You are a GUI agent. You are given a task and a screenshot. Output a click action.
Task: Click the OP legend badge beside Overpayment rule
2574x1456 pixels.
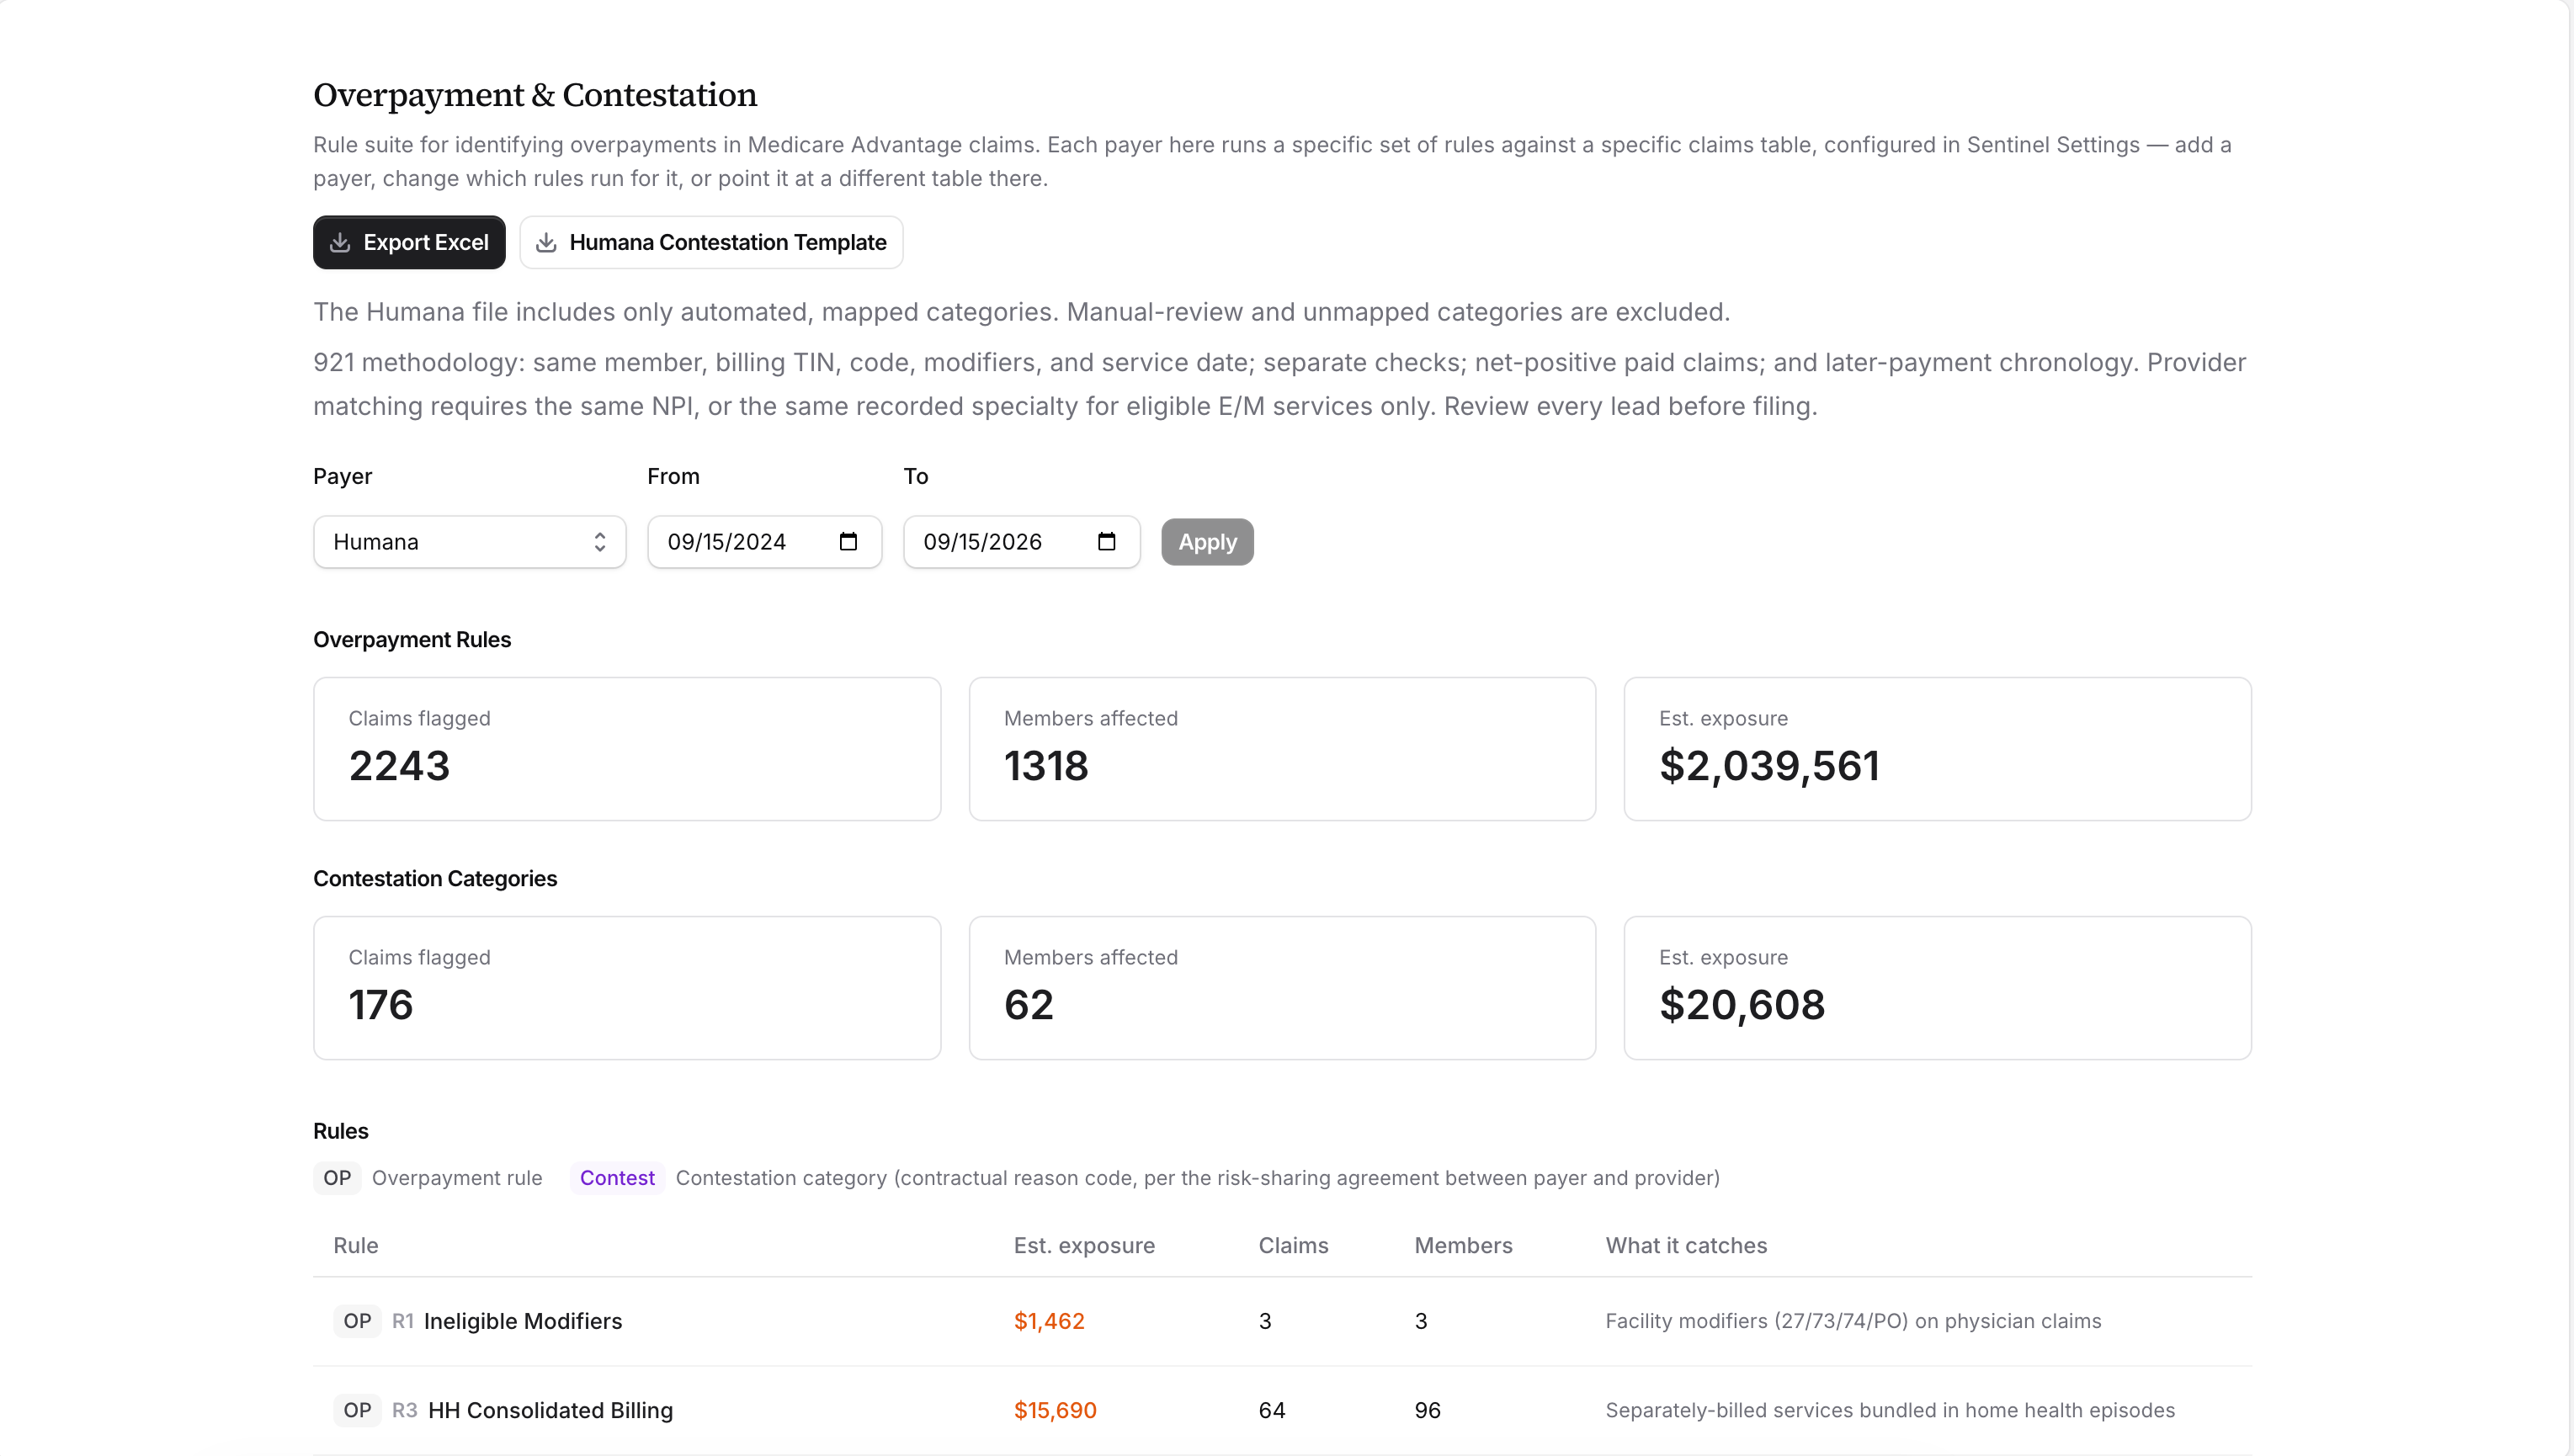coord(337,1178)
